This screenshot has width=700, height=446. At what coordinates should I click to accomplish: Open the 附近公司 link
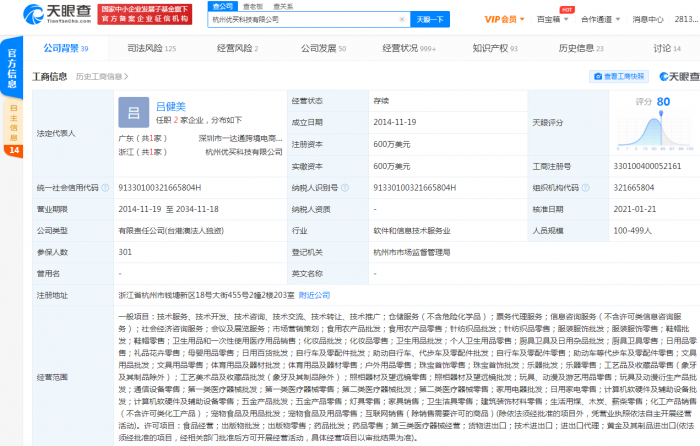[x=315, y=295]
